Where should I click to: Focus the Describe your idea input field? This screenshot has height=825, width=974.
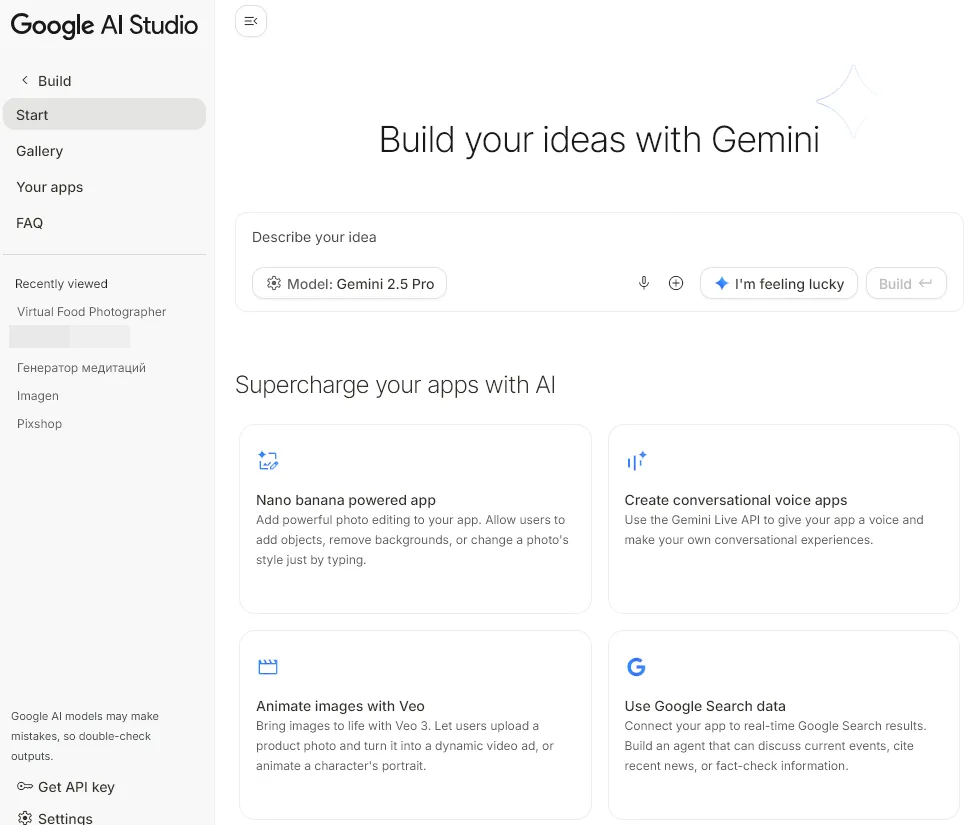click(590, 238)
